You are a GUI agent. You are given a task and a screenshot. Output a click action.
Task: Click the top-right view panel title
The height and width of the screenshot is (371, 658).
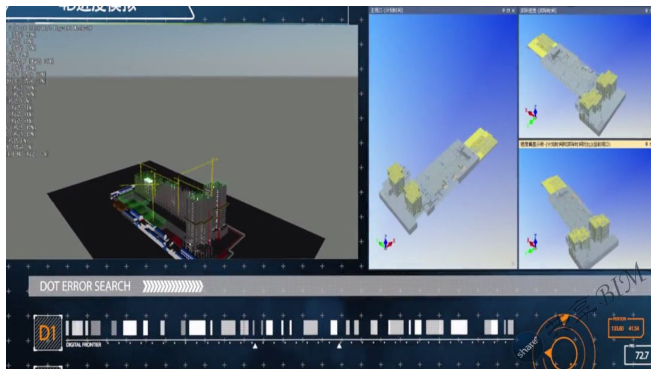pyautogui.click(x=538, y=10)
